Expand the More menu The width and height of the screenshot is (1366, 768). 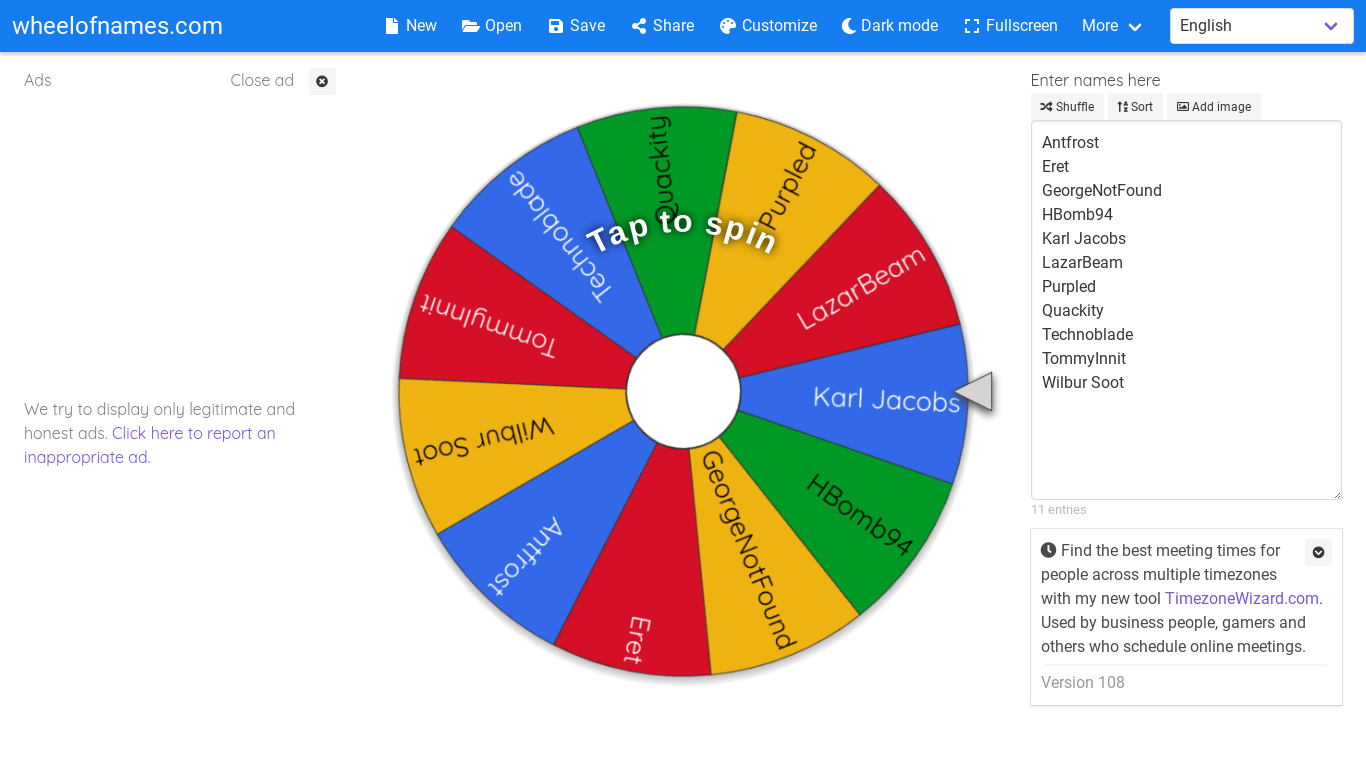click(1112, 26)
